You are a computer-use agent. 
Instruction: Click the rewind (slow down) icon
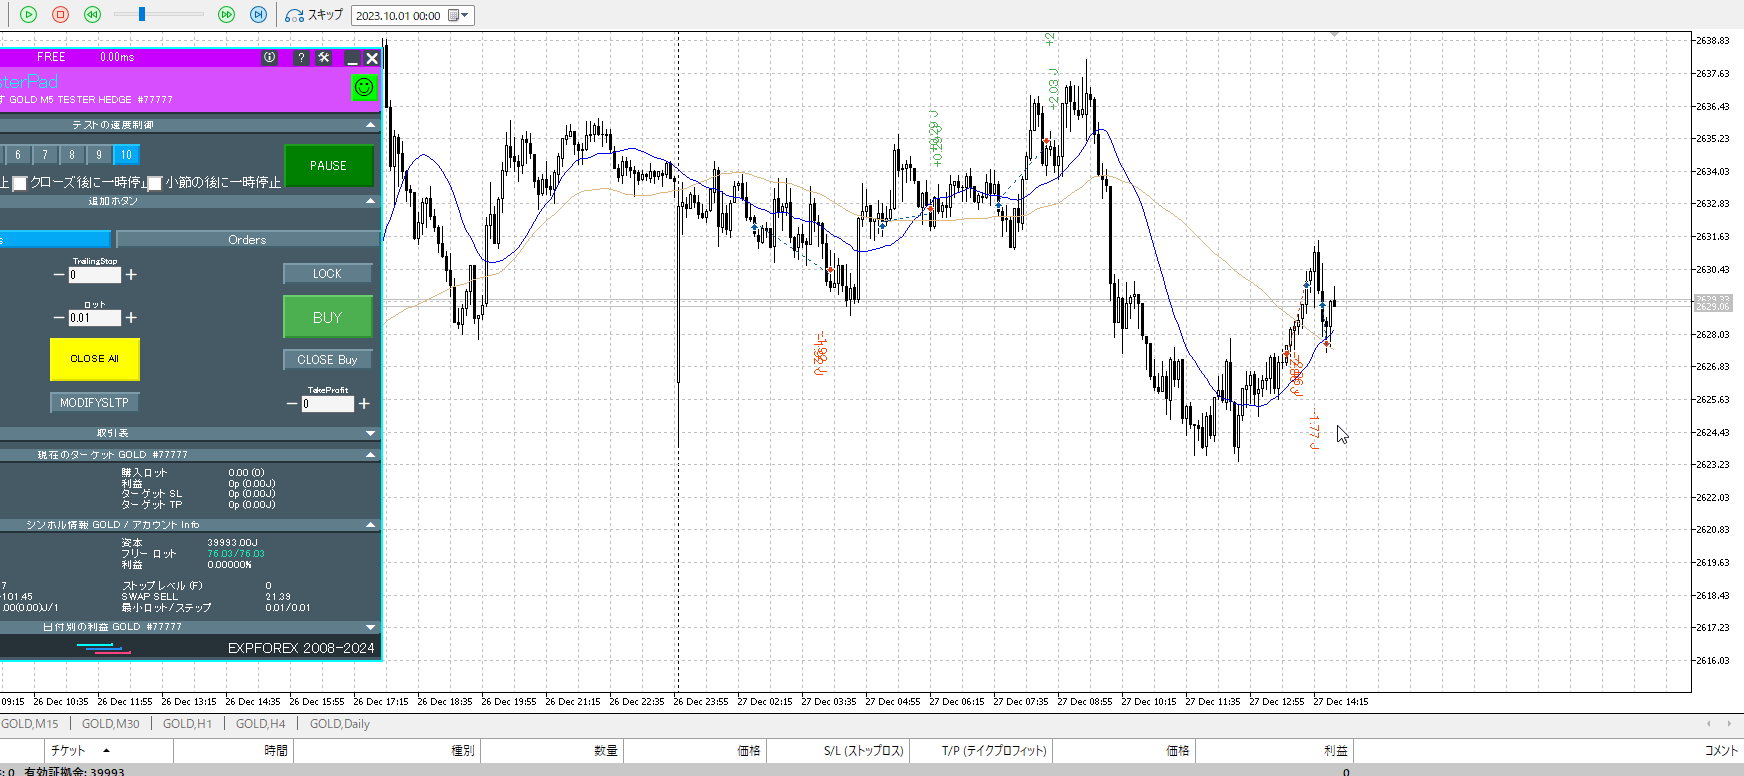(x=92, y=14)
